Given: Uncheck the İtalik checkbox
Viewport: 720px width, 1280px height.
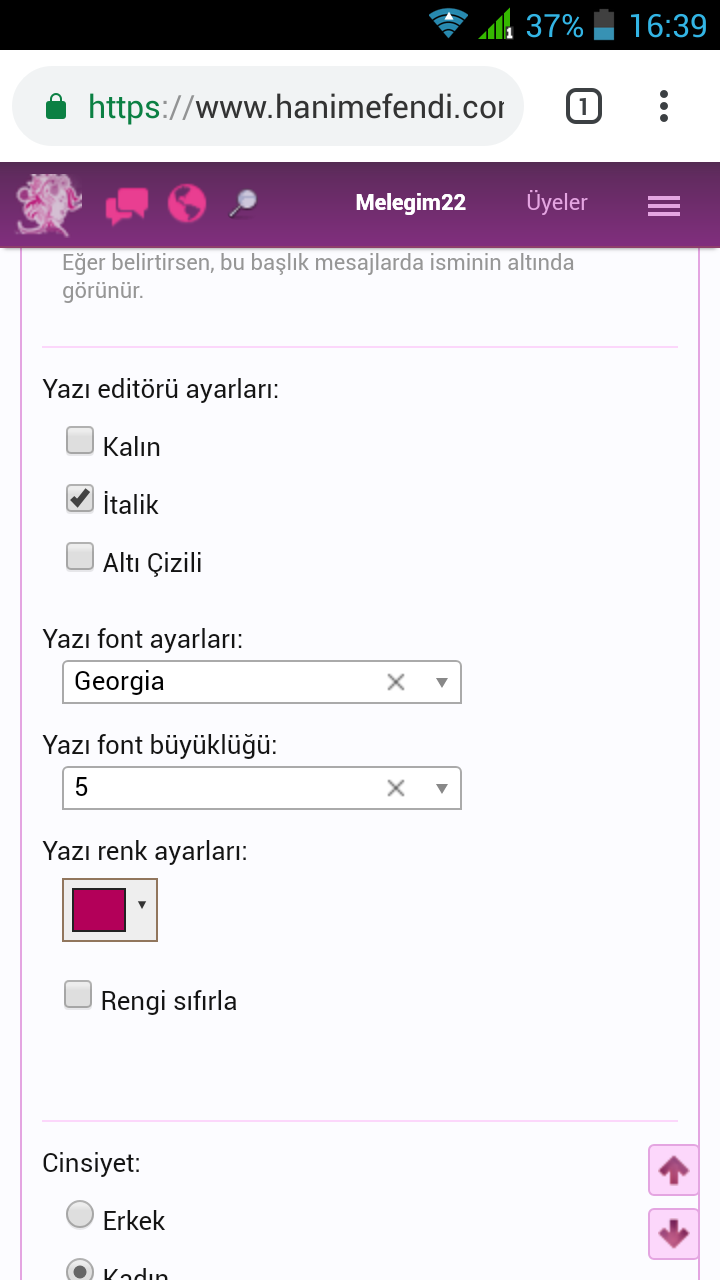Looking at the screenshot, I should [x=80, y=499].
